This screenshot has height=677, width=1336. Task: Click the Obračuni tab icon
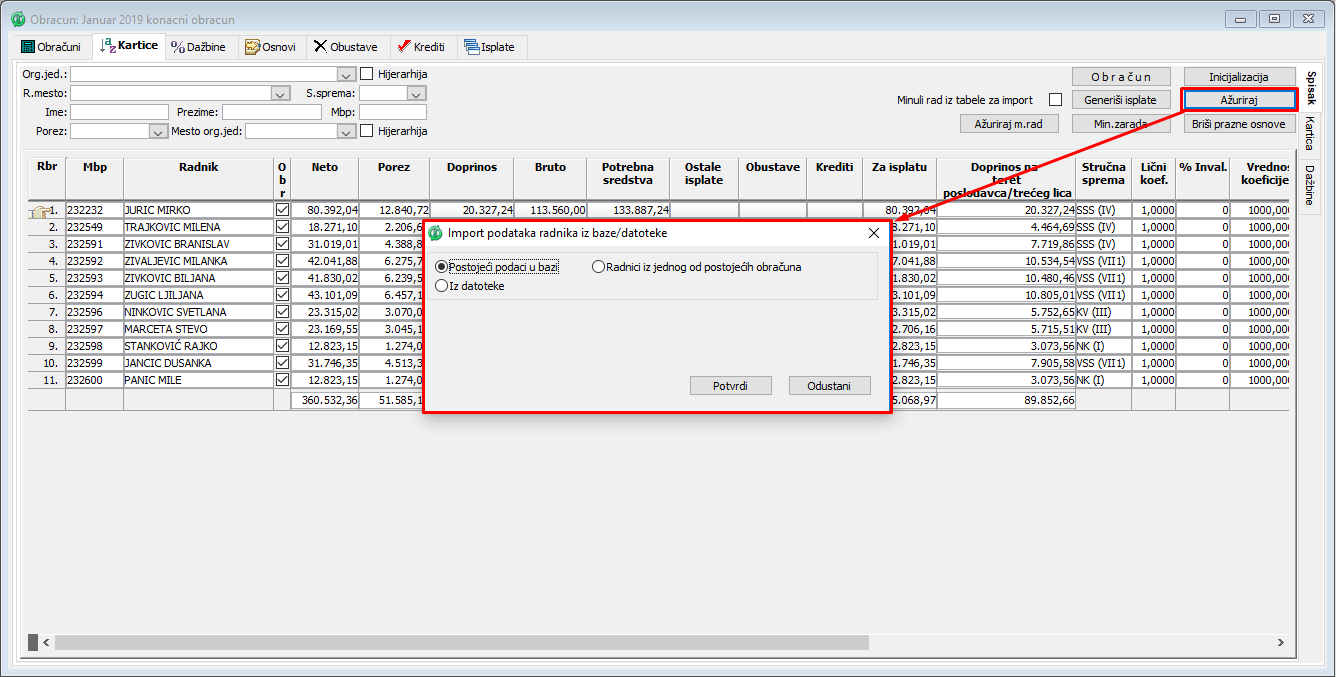coord(28,47)
